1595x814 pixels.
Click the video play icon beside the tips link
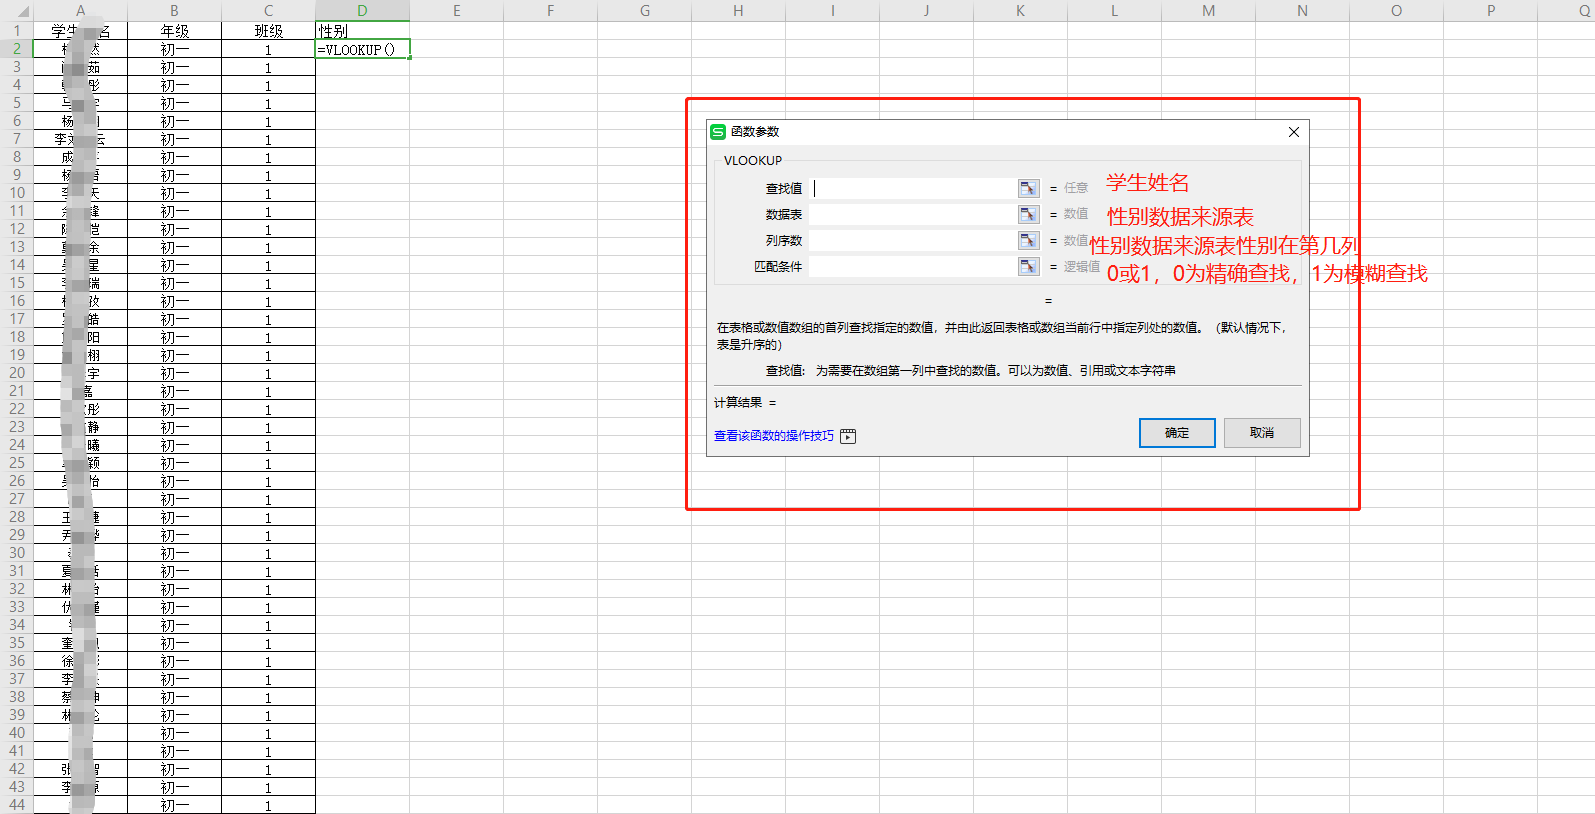(x=848, y=436)
